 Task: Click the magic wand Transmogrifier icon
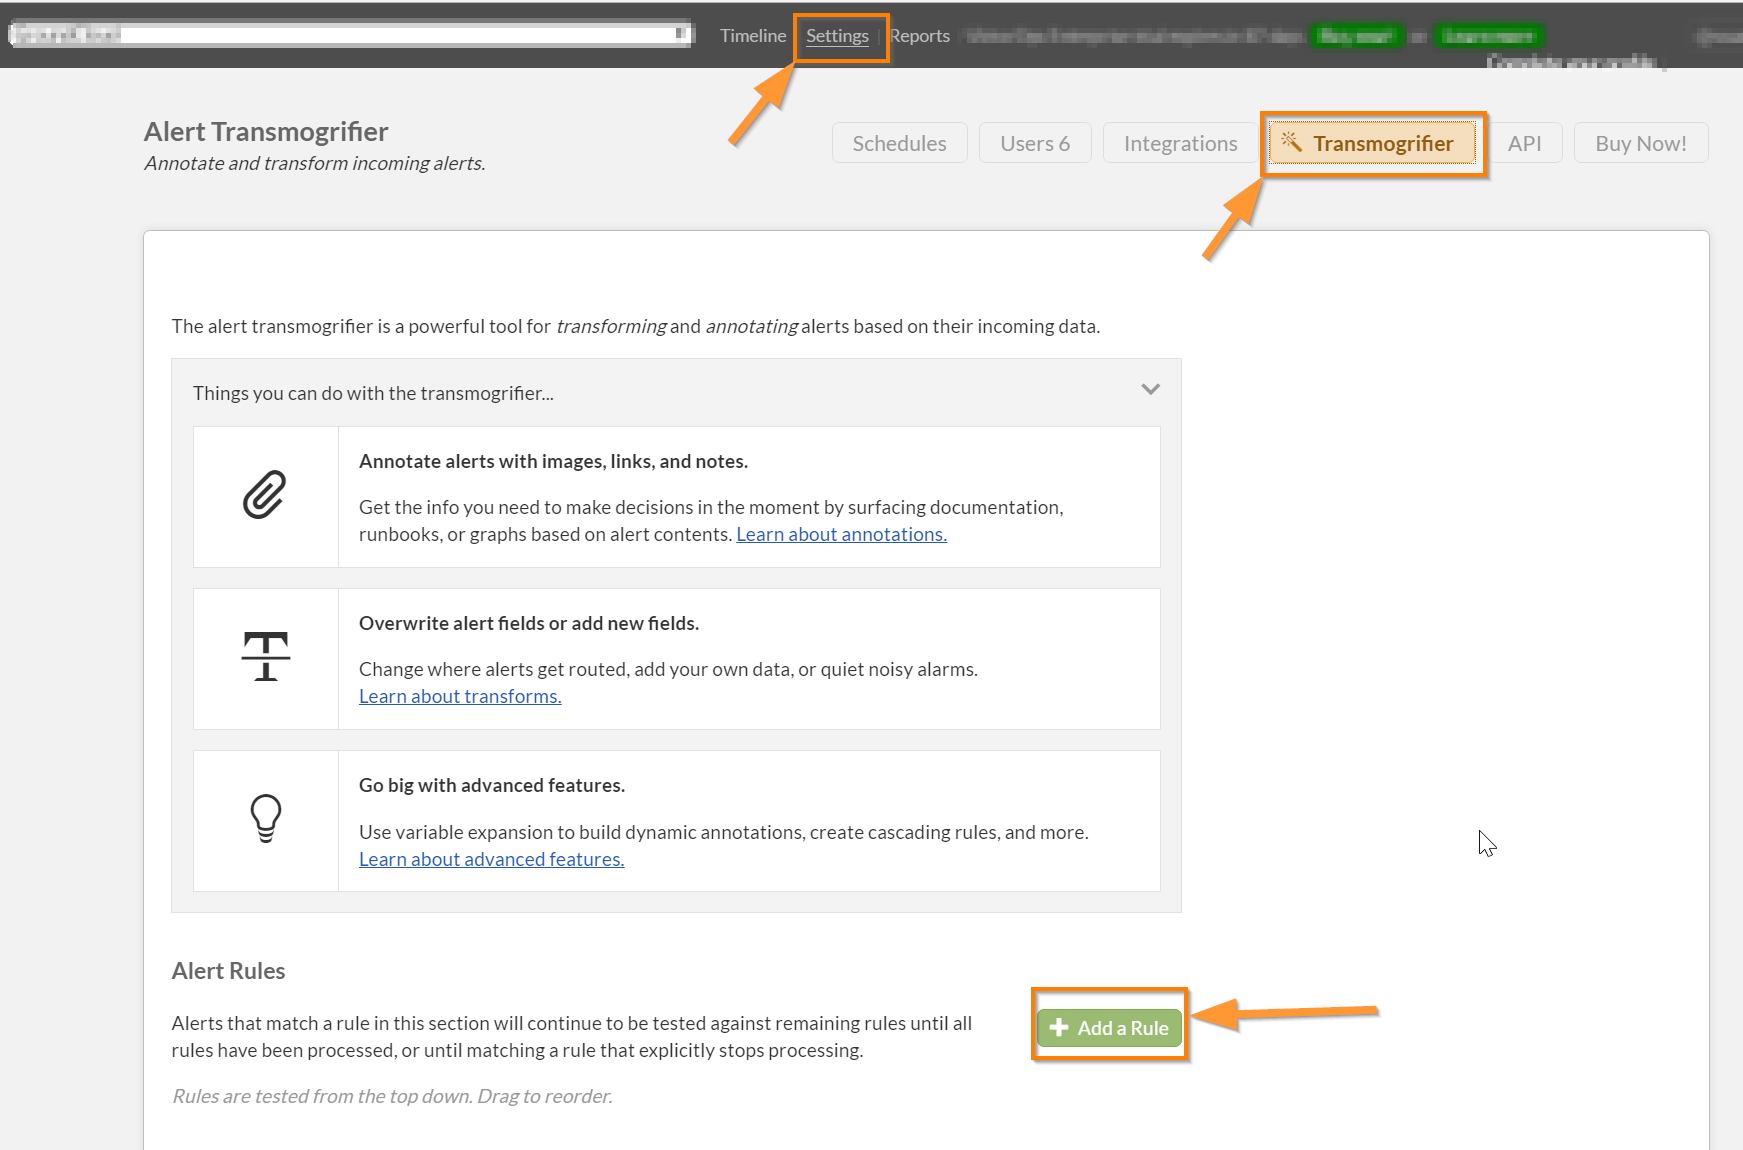click(1291, 142)
